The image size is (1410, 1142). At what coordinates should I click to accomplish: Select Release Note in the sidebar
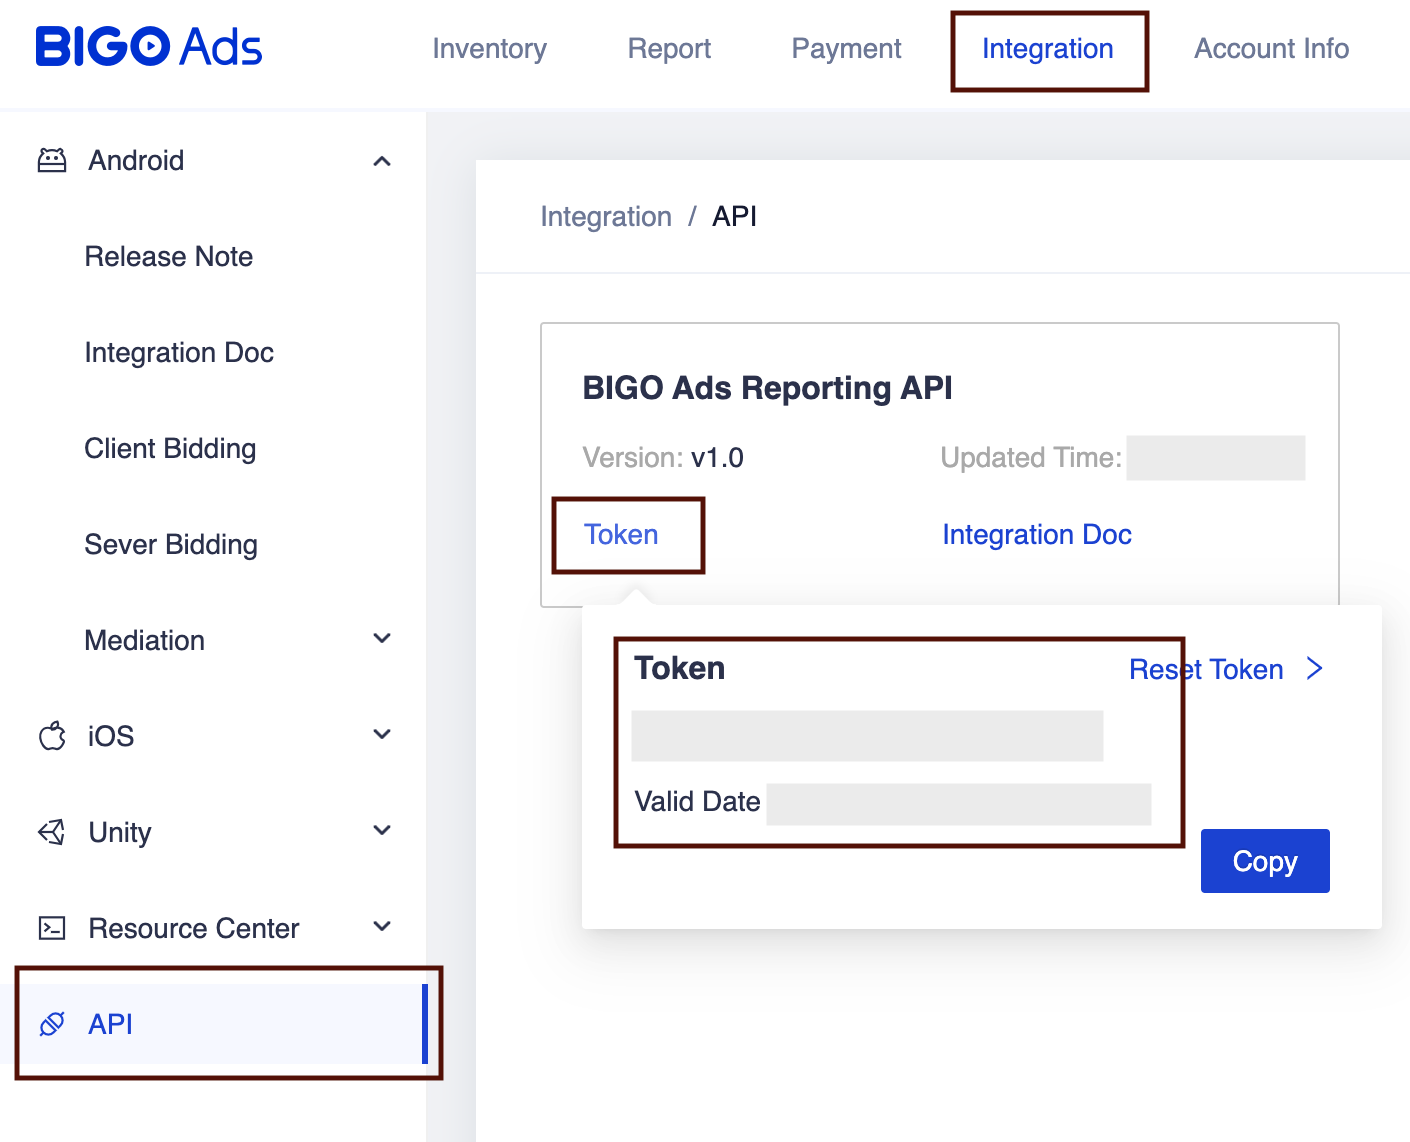coord(169,257)
